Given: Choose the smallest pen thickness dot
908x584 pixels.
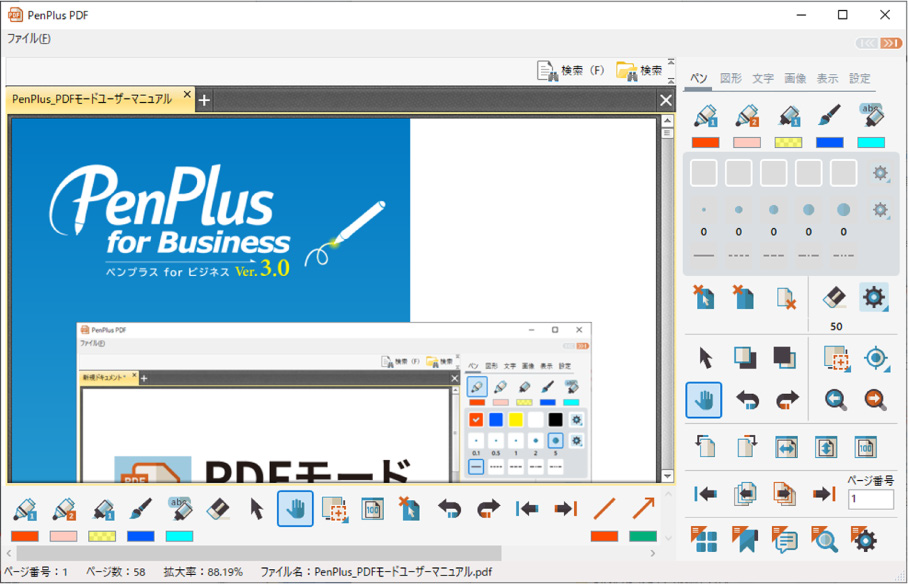Looking at the screenshot, I should [704, 210].
